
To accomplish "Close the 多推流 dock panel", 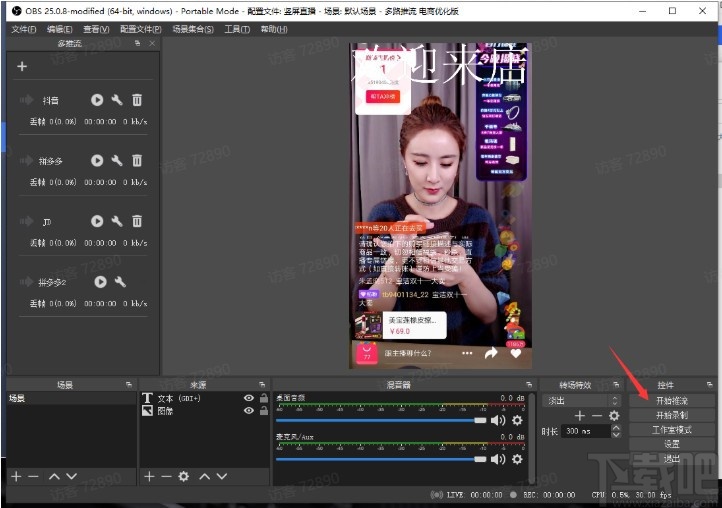I will (x=152, y=43).
